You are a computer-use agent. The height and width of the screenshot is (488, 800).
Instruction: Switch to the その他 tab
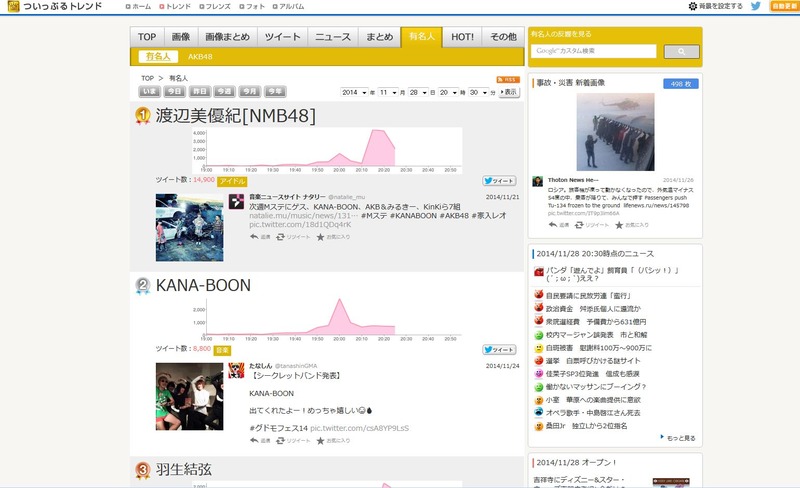(x=503, y=37)
